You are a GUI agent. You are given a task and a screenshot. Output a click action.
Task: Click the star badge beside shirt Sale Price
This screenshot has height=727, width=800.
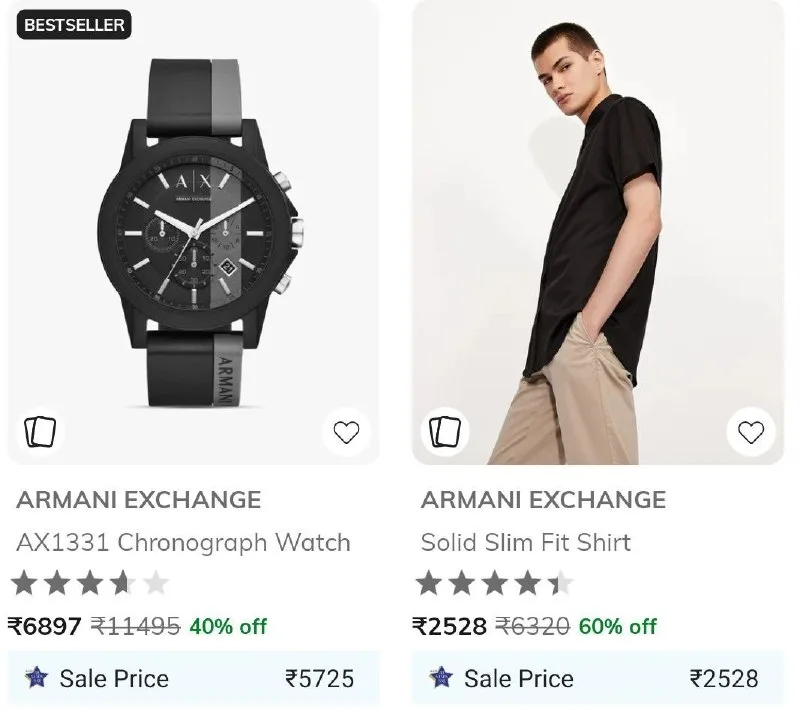[x=441, y=678]
